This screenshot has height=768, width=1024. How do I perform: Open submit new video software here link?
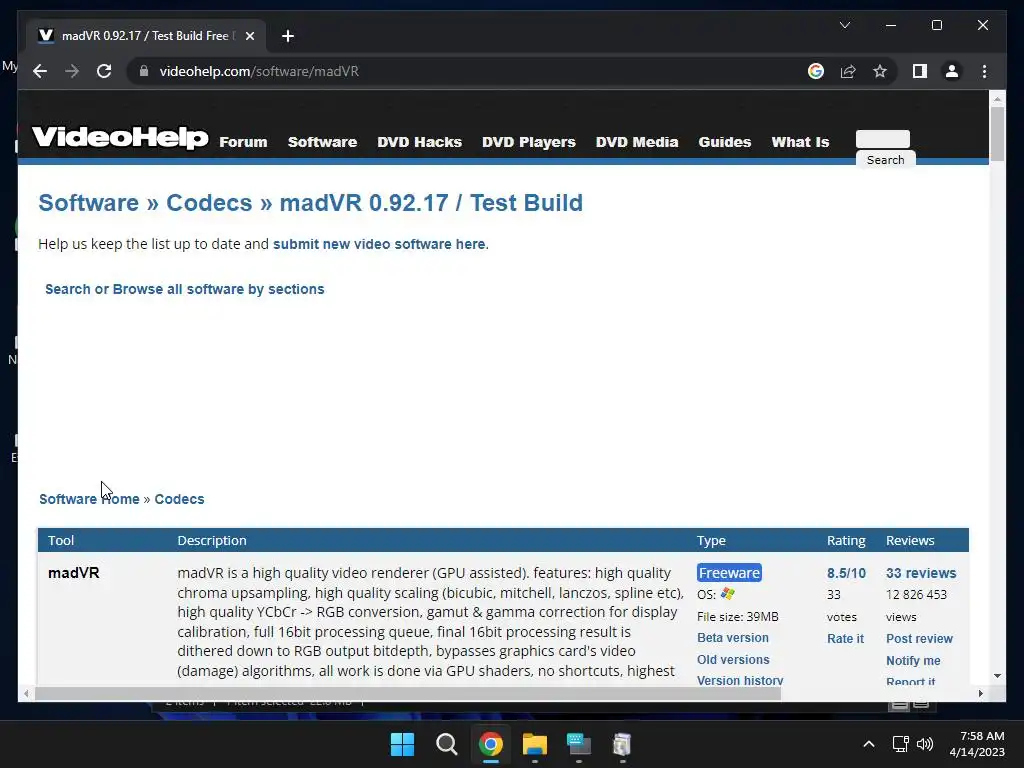[x=379, y=244]
